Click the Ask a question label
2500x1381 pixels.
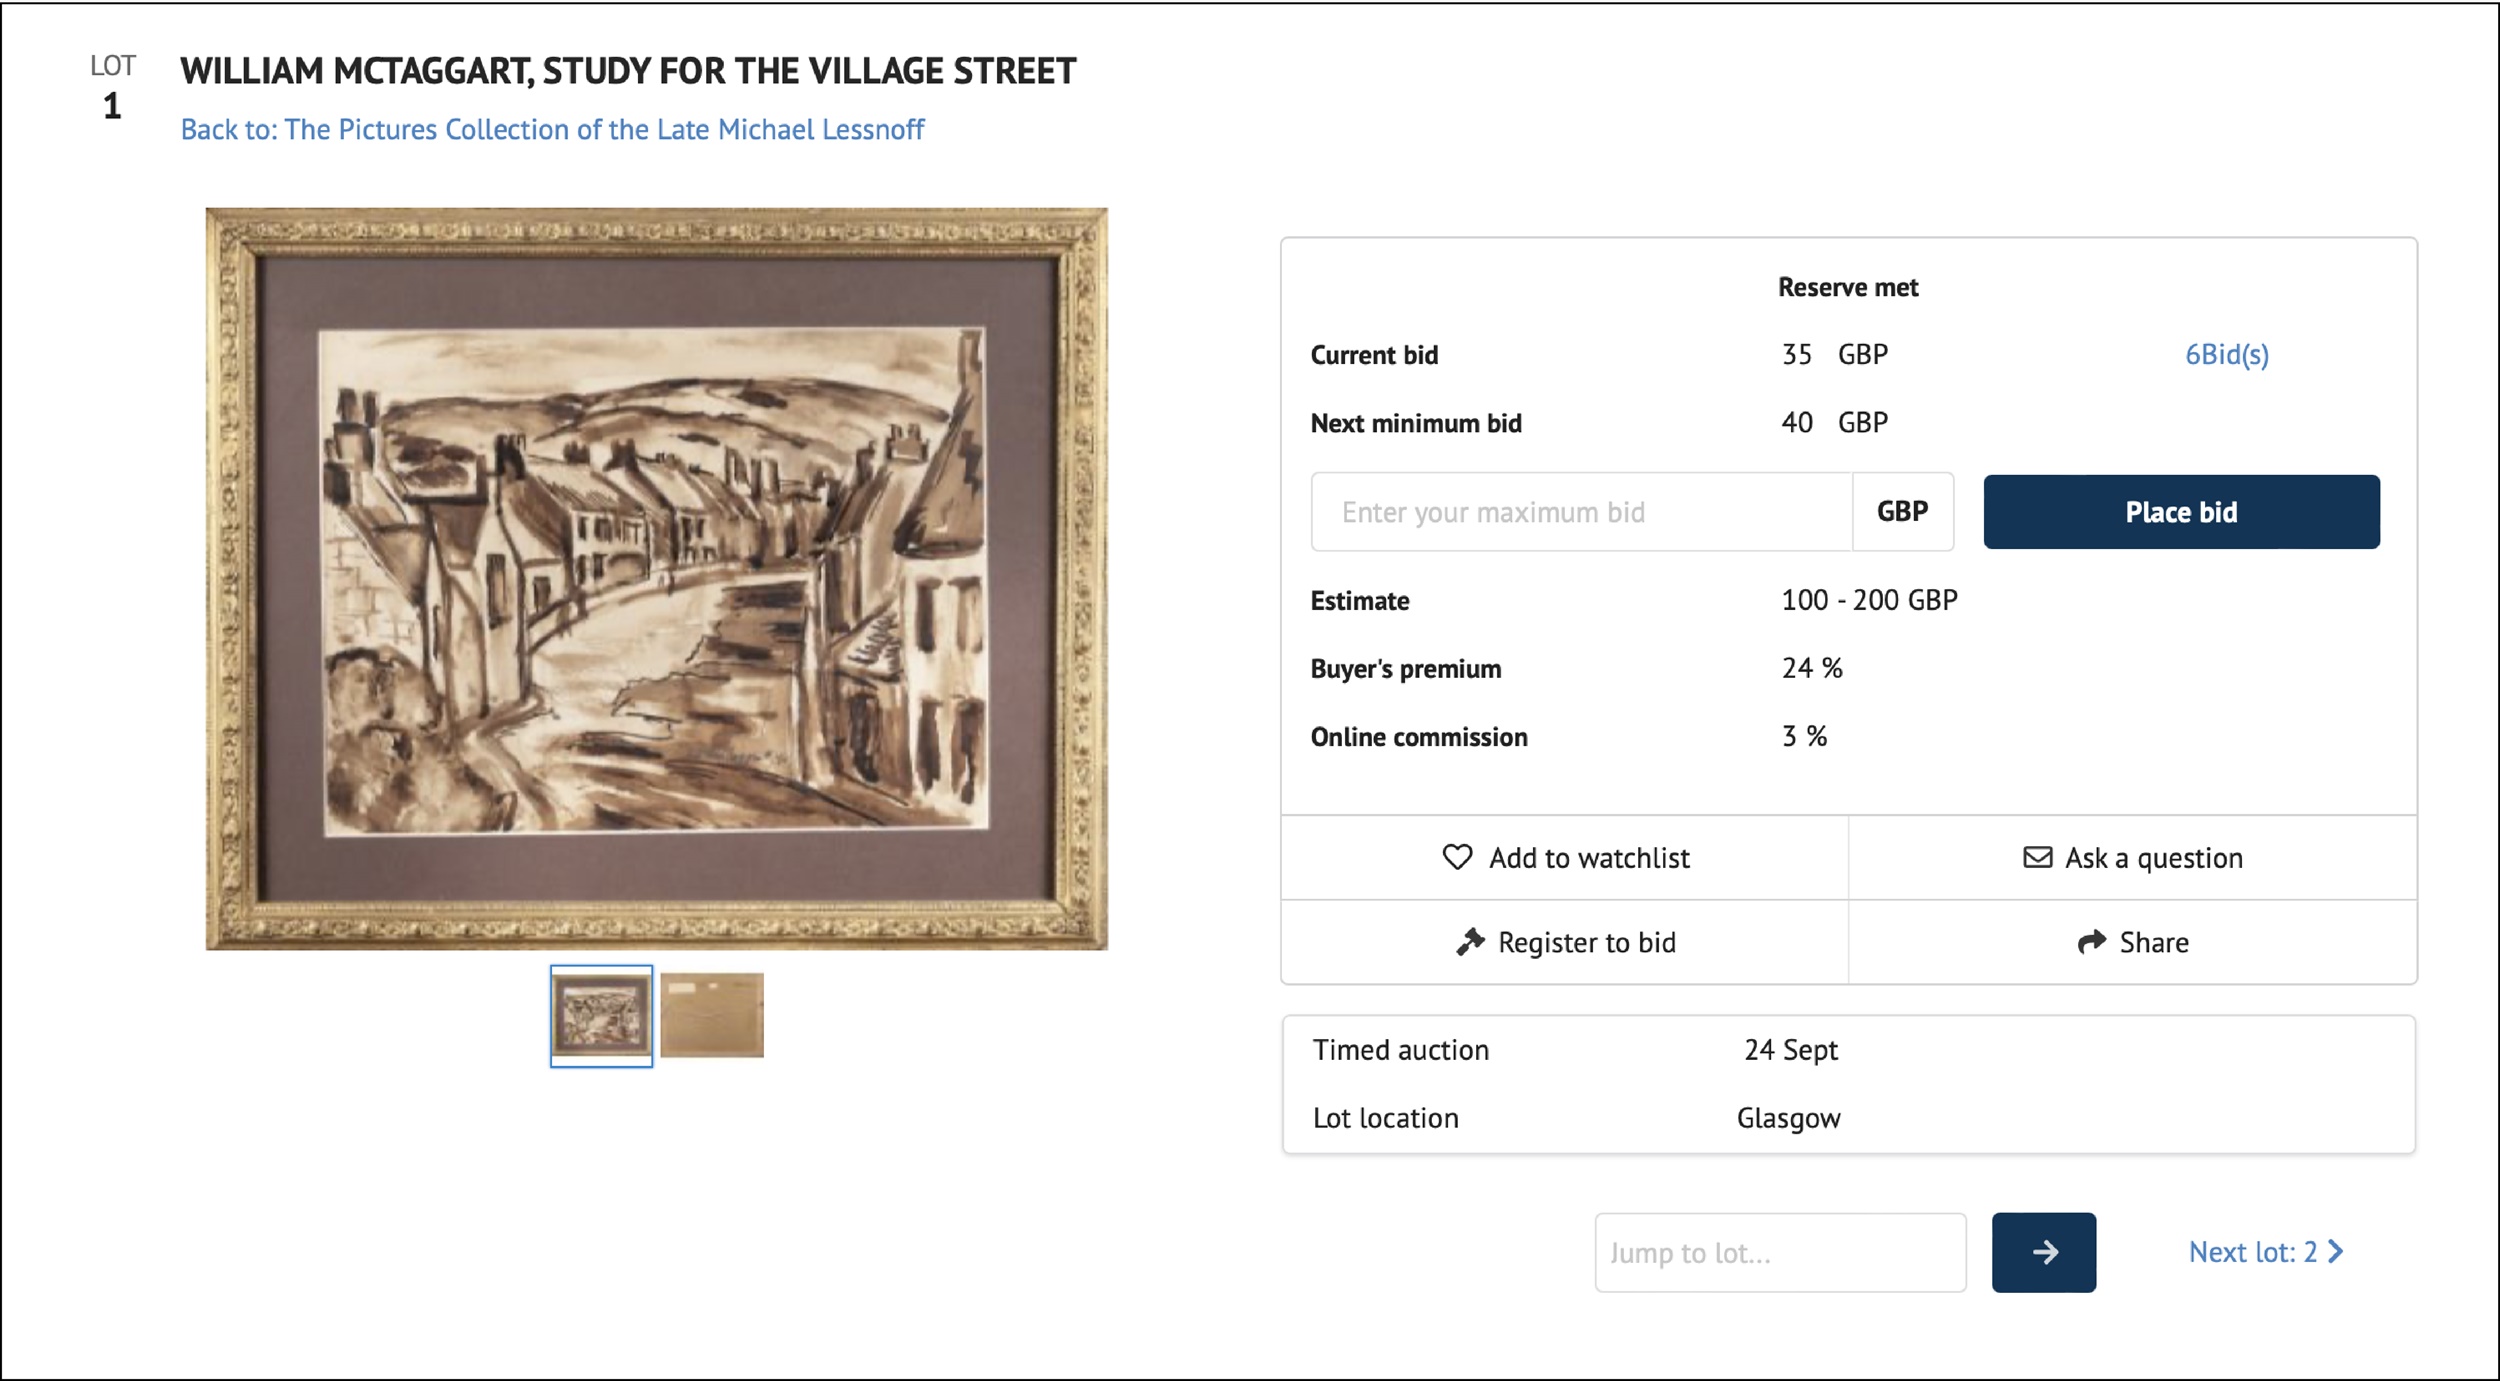(2154, 858)
